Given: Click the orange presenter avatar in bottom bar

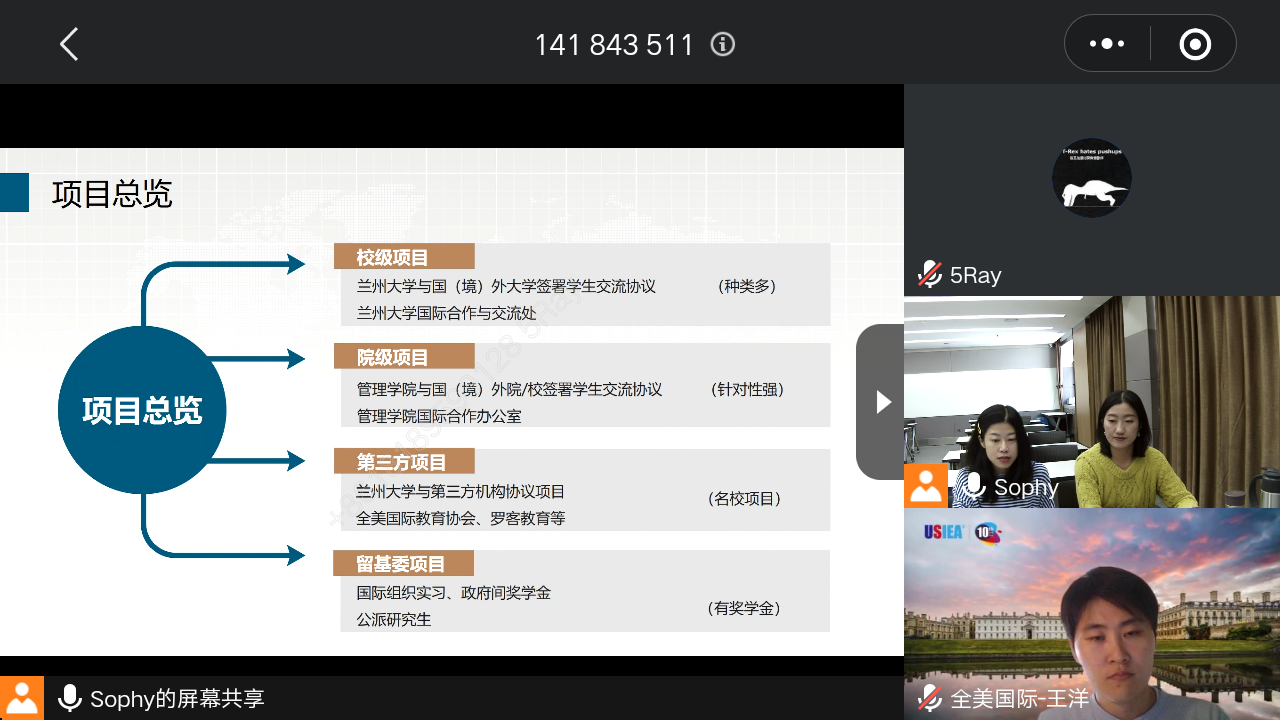Looking at the screenshot, I should click(x=22, y=698).
